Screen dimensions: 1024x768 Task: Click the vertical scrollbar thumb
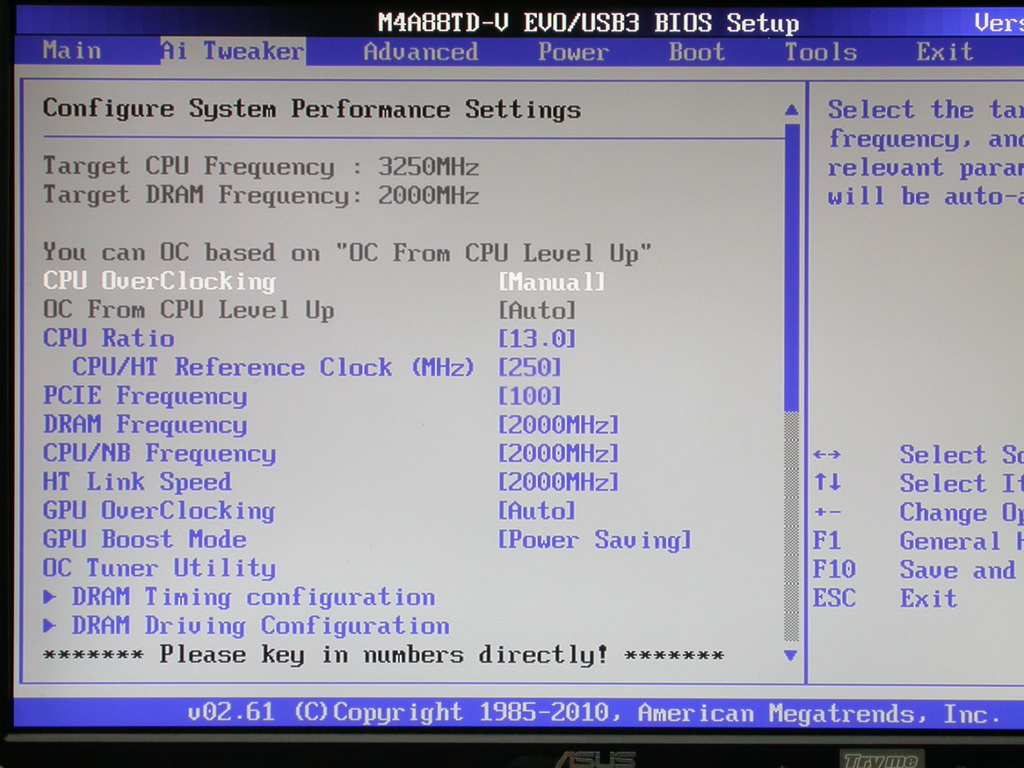coord(792,268)
